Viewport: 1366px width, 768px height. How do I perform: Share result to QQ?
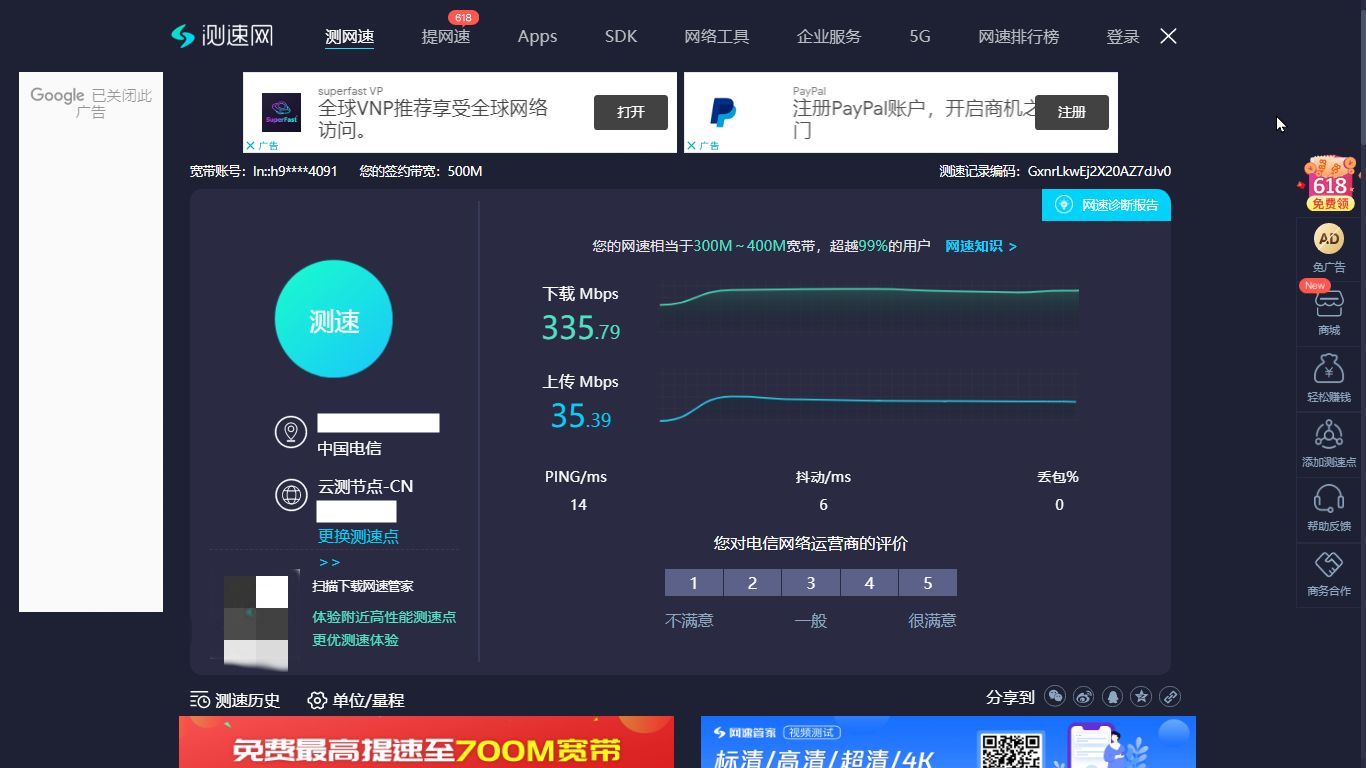coord(1112,697)
